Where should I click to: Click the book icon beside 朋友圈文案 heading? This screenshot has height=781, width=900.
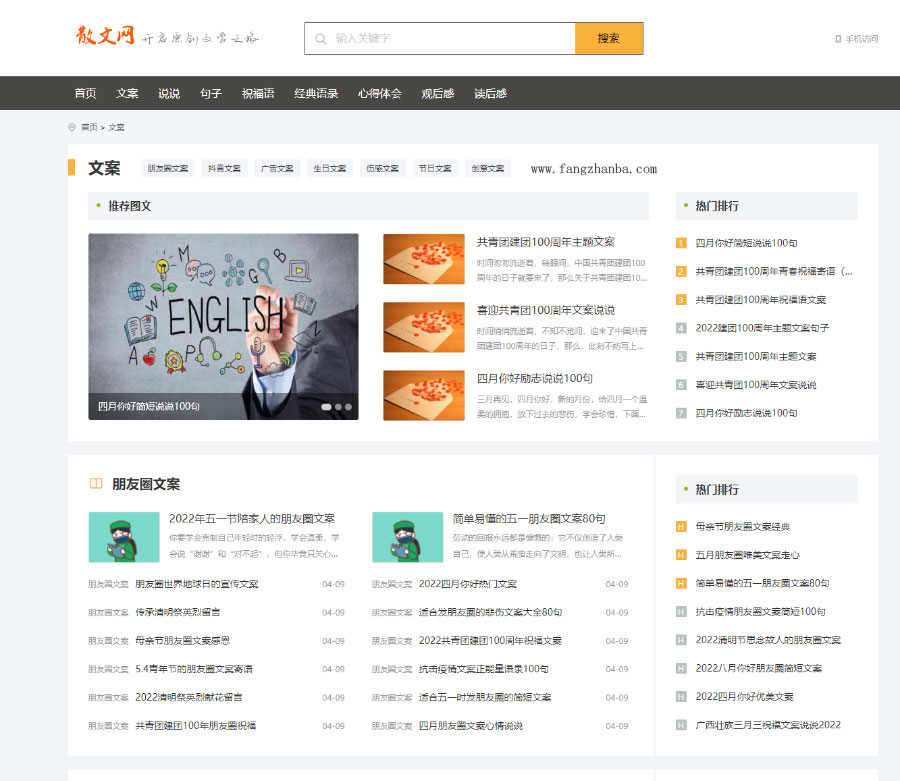(x=96, y=484)
